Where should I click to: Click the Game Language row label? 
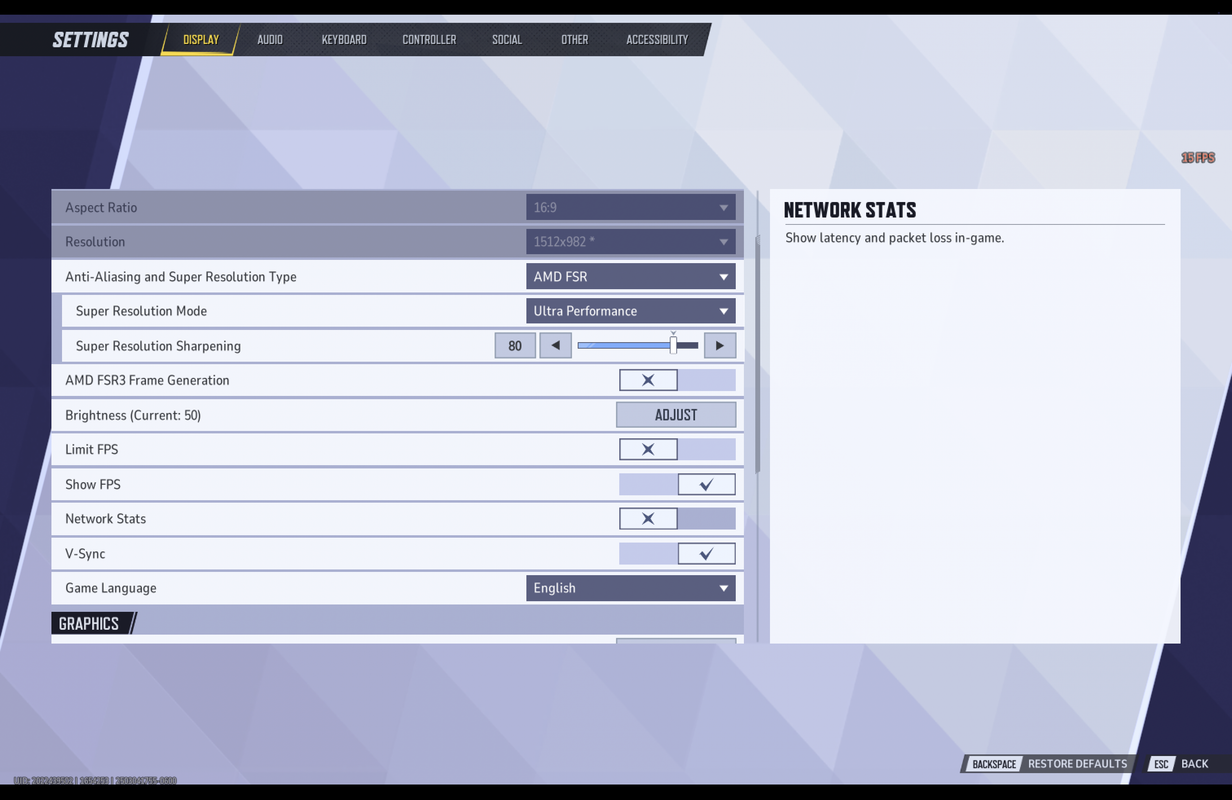pyautogui.click(x=111, y=588)
